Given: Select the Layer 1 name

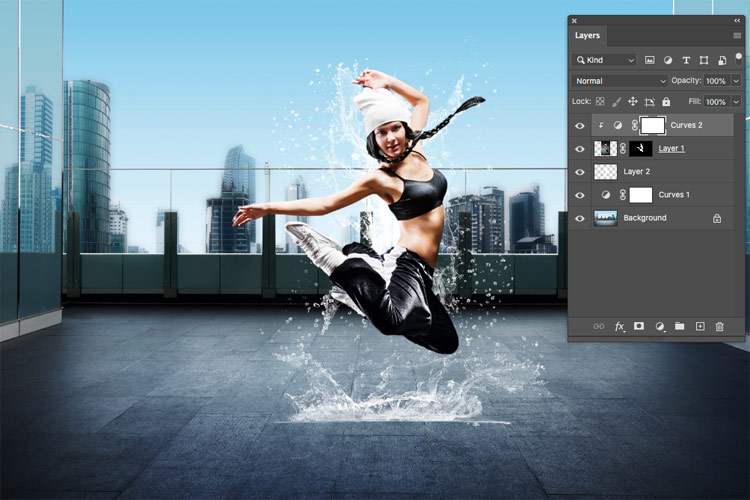Looking at the screenshot, I should coord(672,148).
